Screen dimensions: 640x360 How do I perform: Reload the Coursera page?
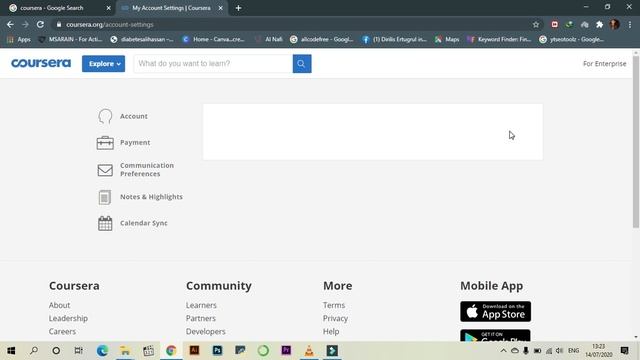[40, 24]
